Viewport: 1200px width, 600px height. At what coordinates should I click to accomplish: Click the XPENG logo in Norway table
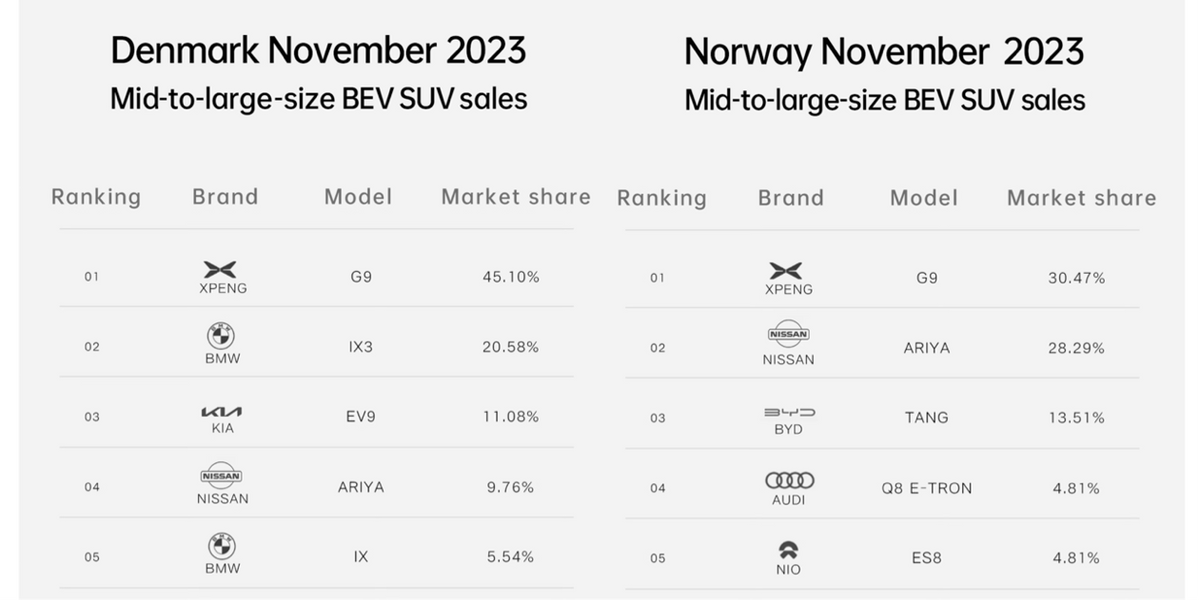click(x=786, y=270)
